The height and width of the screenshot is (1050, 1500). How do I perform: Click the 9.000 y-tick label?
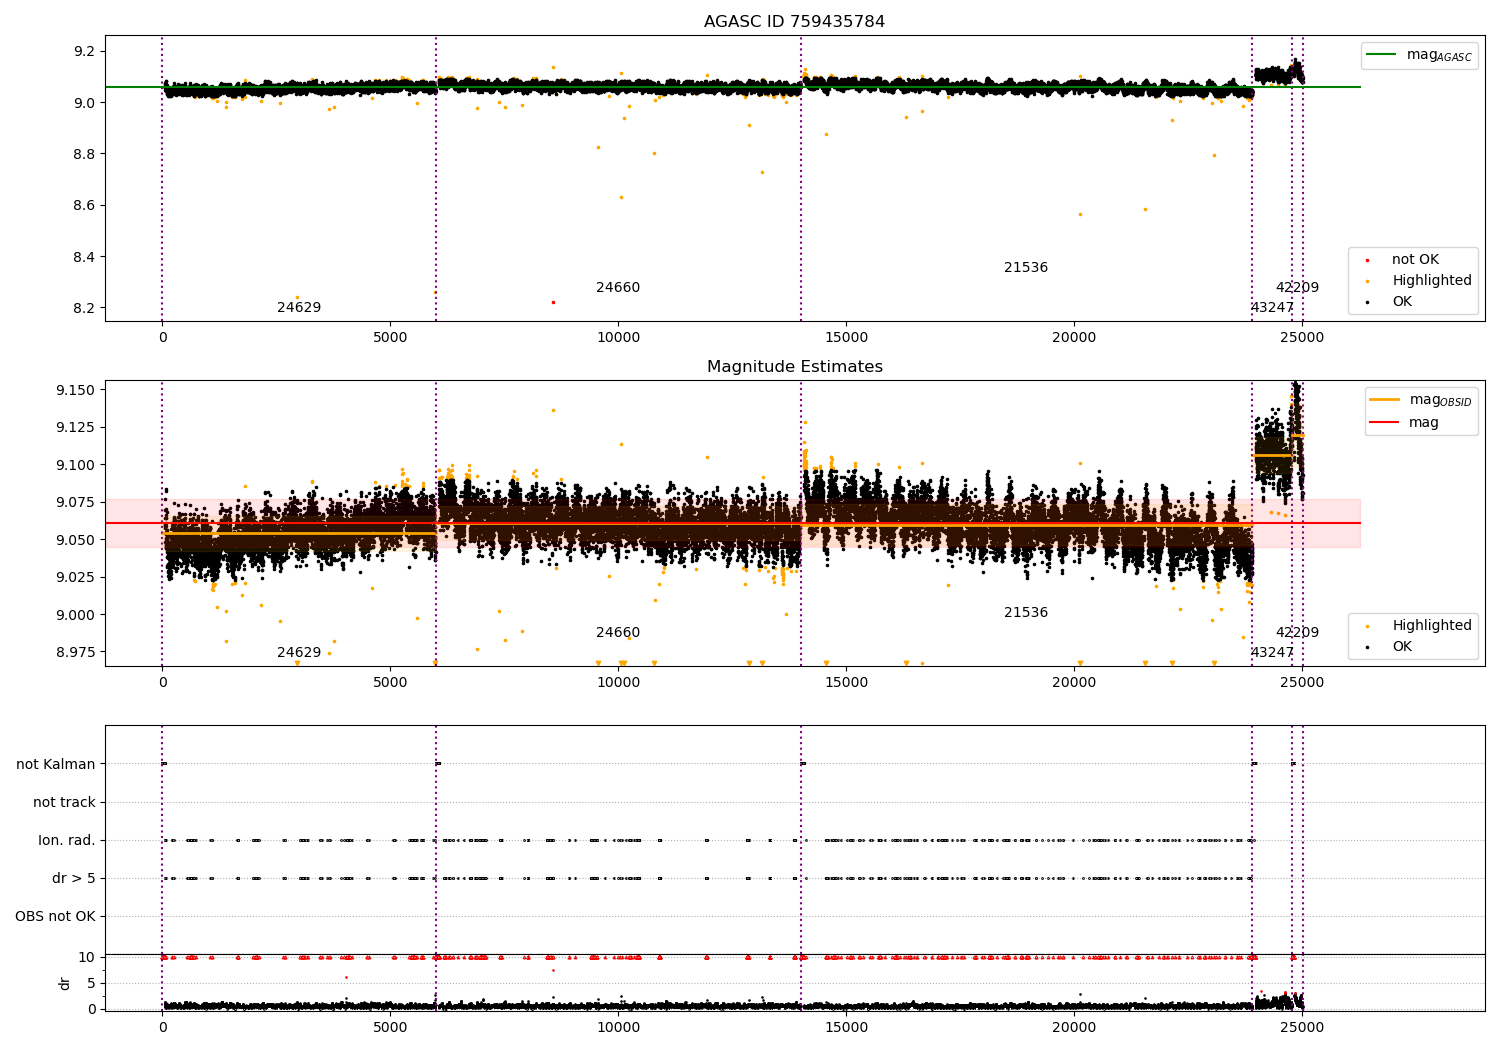[76, 615]
